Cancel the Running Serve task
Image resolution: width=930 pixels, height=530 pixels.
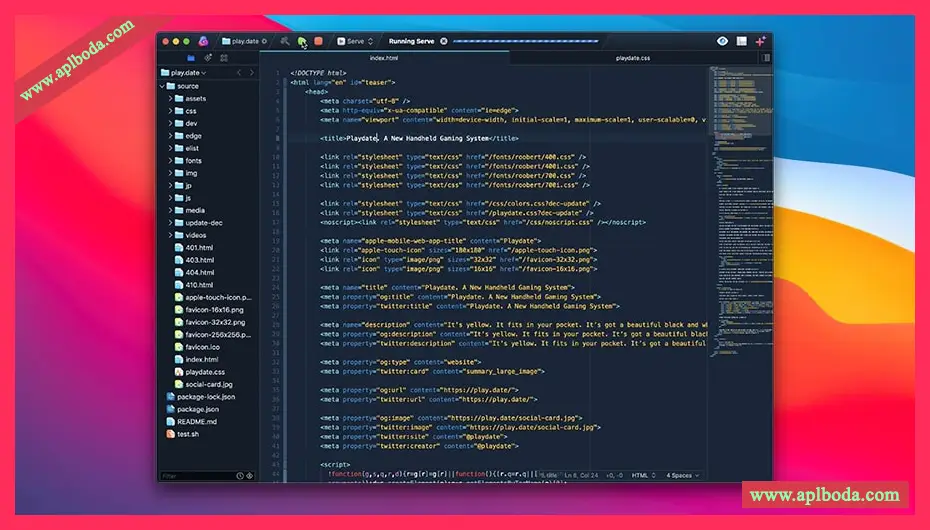pyautogui.click(x=444, y=41)
